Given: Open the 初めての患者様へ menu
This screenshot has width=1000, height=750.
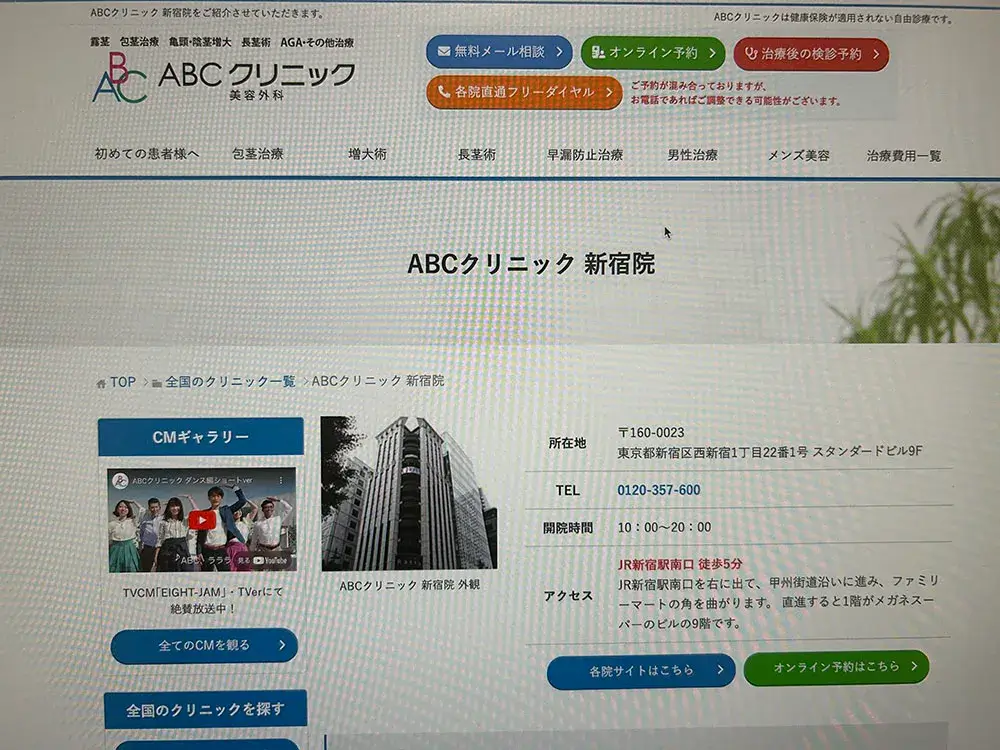Looking at the screenshot, I should click(147, 154).
